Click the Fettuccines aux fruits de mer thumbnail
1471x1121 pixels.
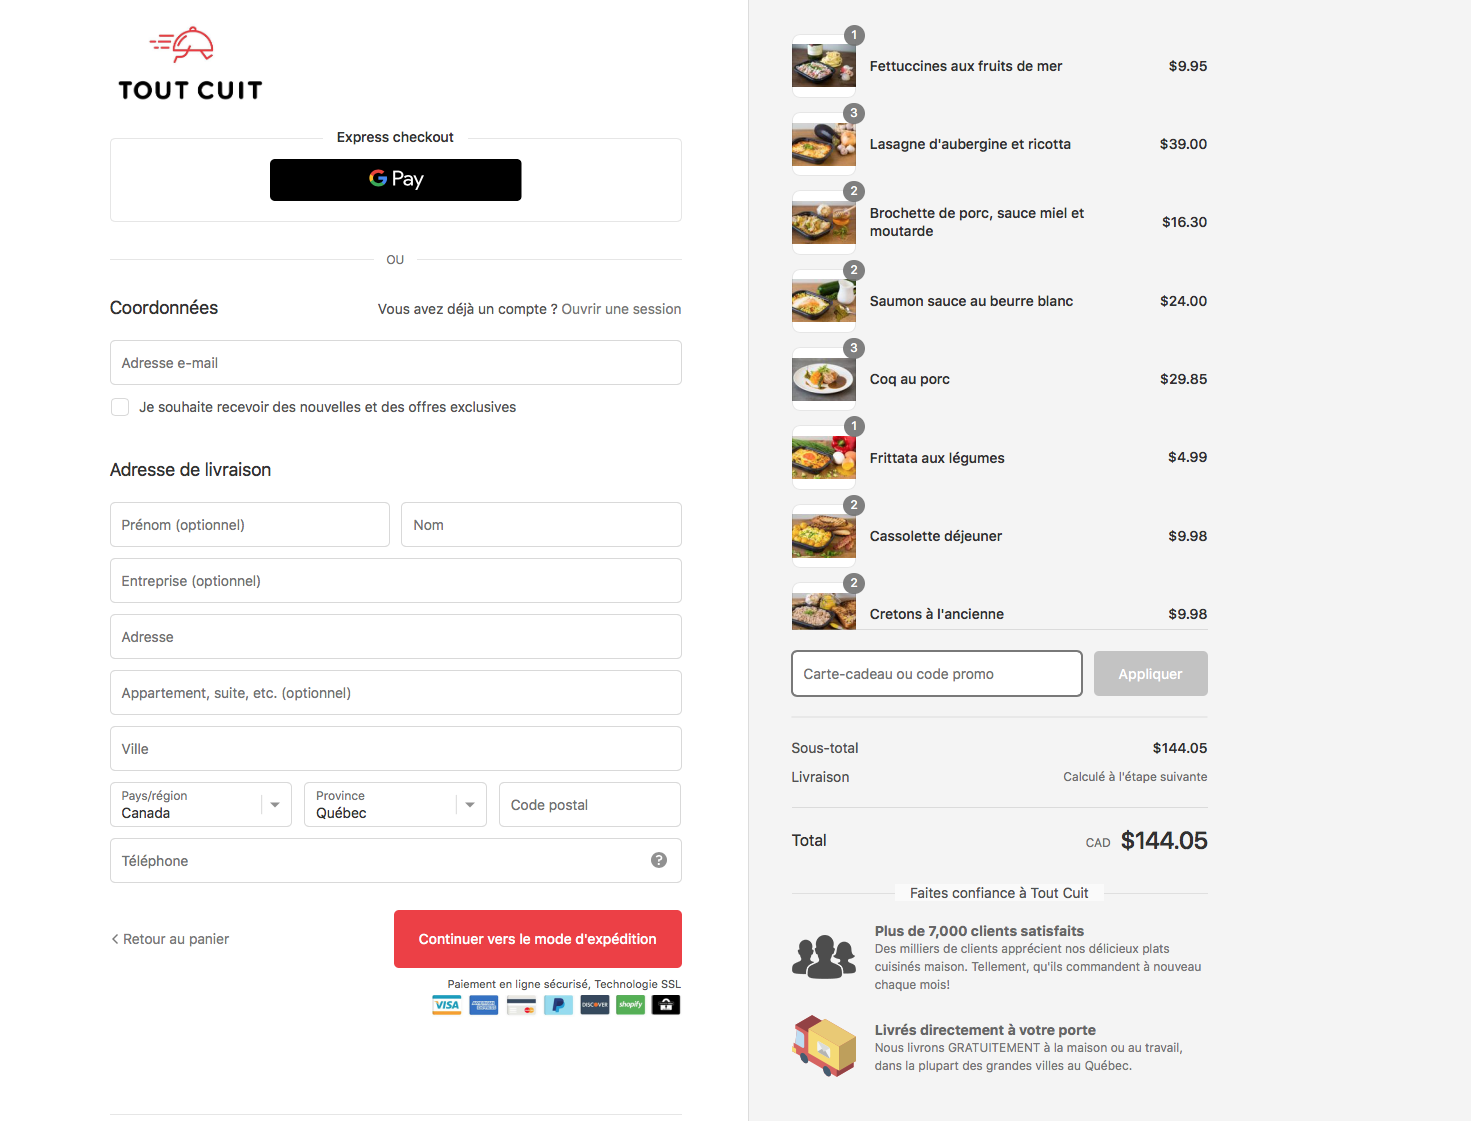(824, 66)
